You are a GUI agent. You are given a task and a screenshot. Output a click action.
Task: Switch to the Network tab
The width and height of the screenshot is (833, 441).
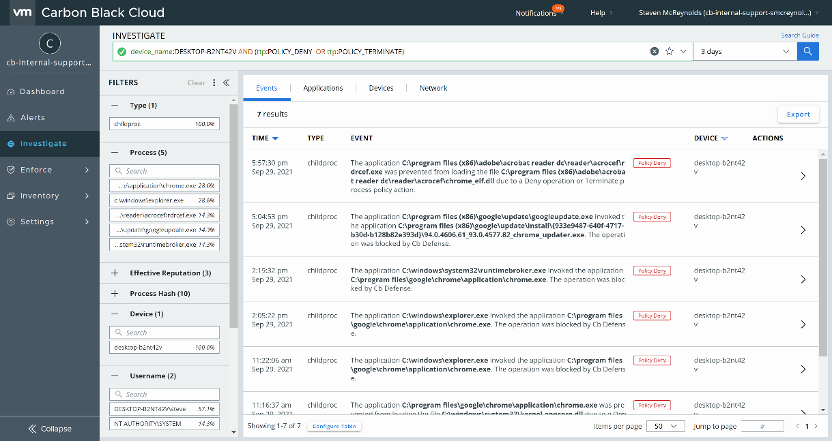(x=433, y=88)
